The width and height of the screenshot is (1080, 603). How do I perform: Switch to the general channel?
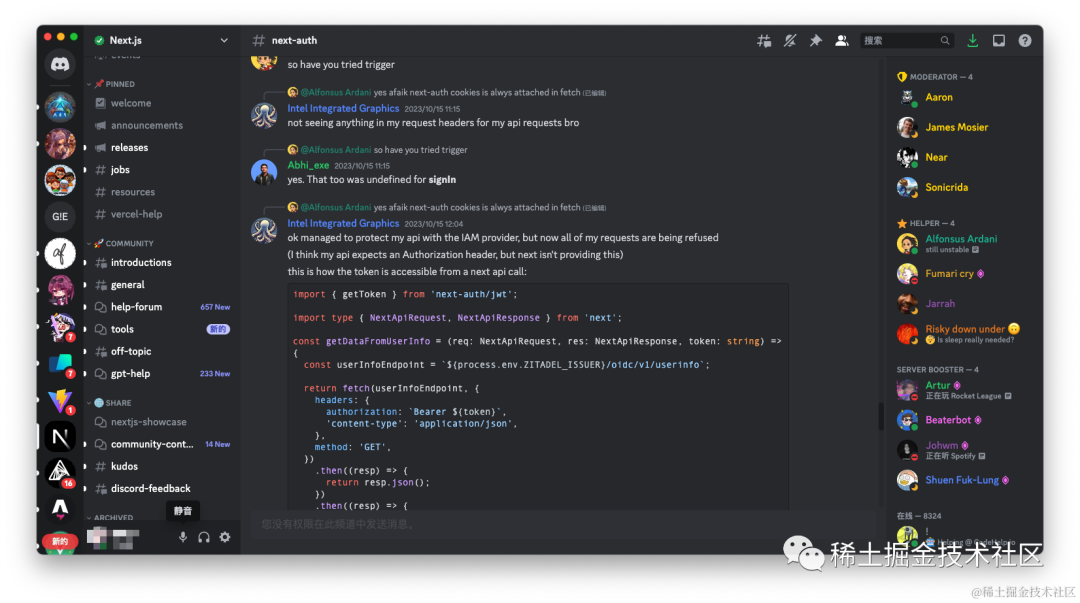128,285
